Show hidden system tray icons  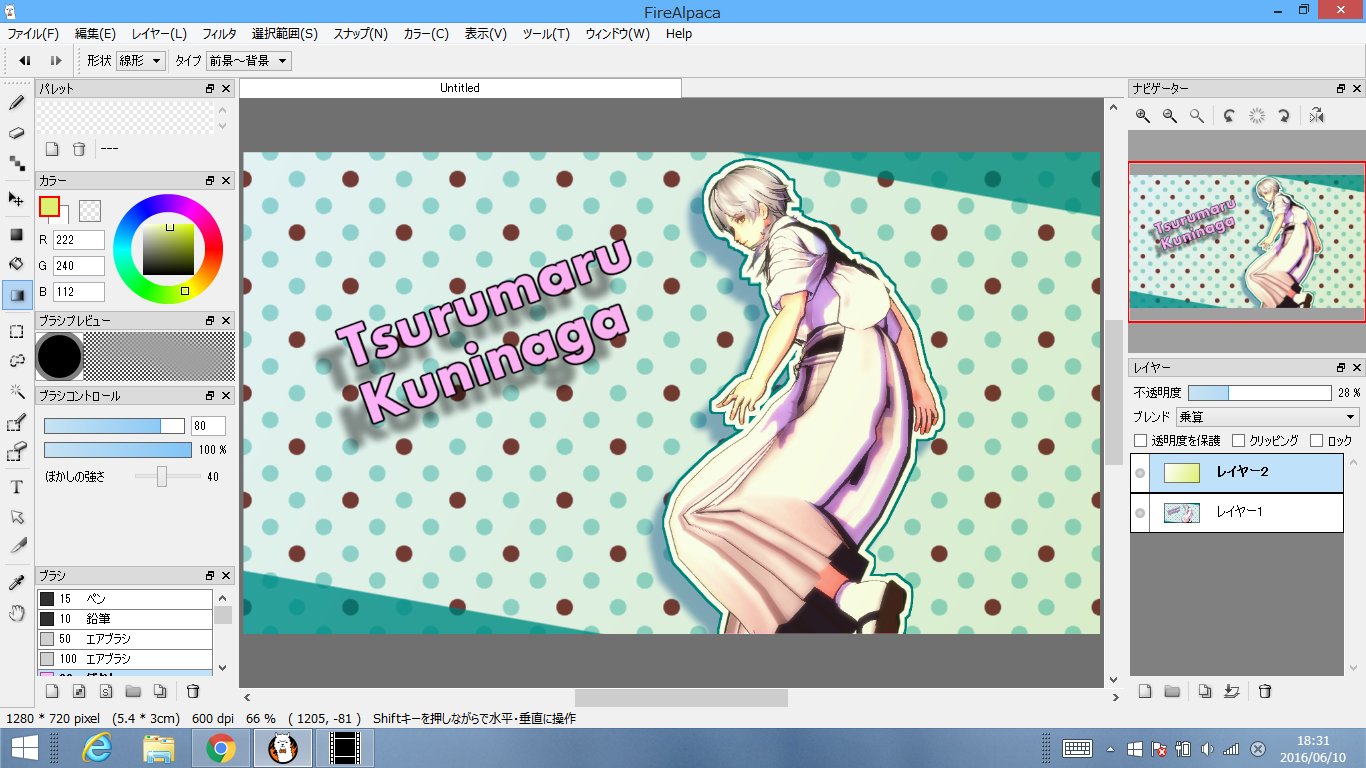click(1110, 749)
